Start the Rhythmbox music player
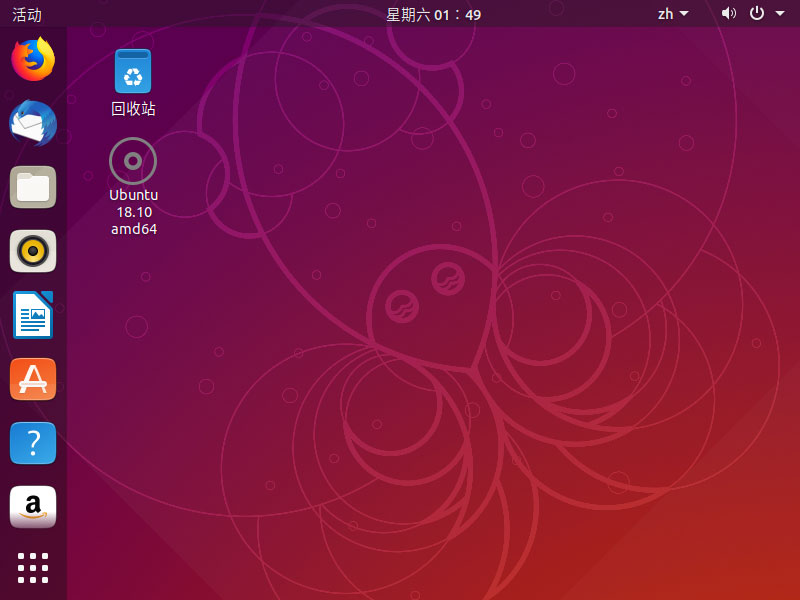This screenshot has height=600, width=800. pos(33,251)
